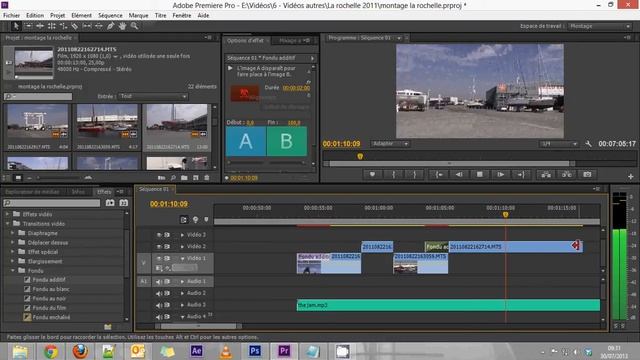Create a new bin in Project panel
Image resolution: width=640 pixels, height=360 pixels.
tap(184, 178)
